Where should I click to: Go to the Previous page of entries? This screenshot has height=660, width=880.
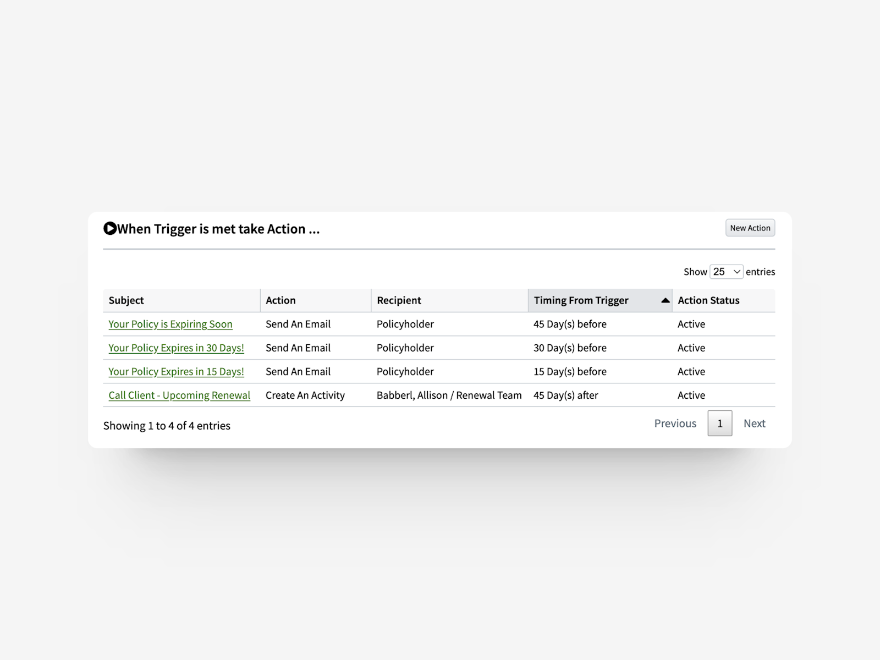pyautogui.click(x=675, y=423)
